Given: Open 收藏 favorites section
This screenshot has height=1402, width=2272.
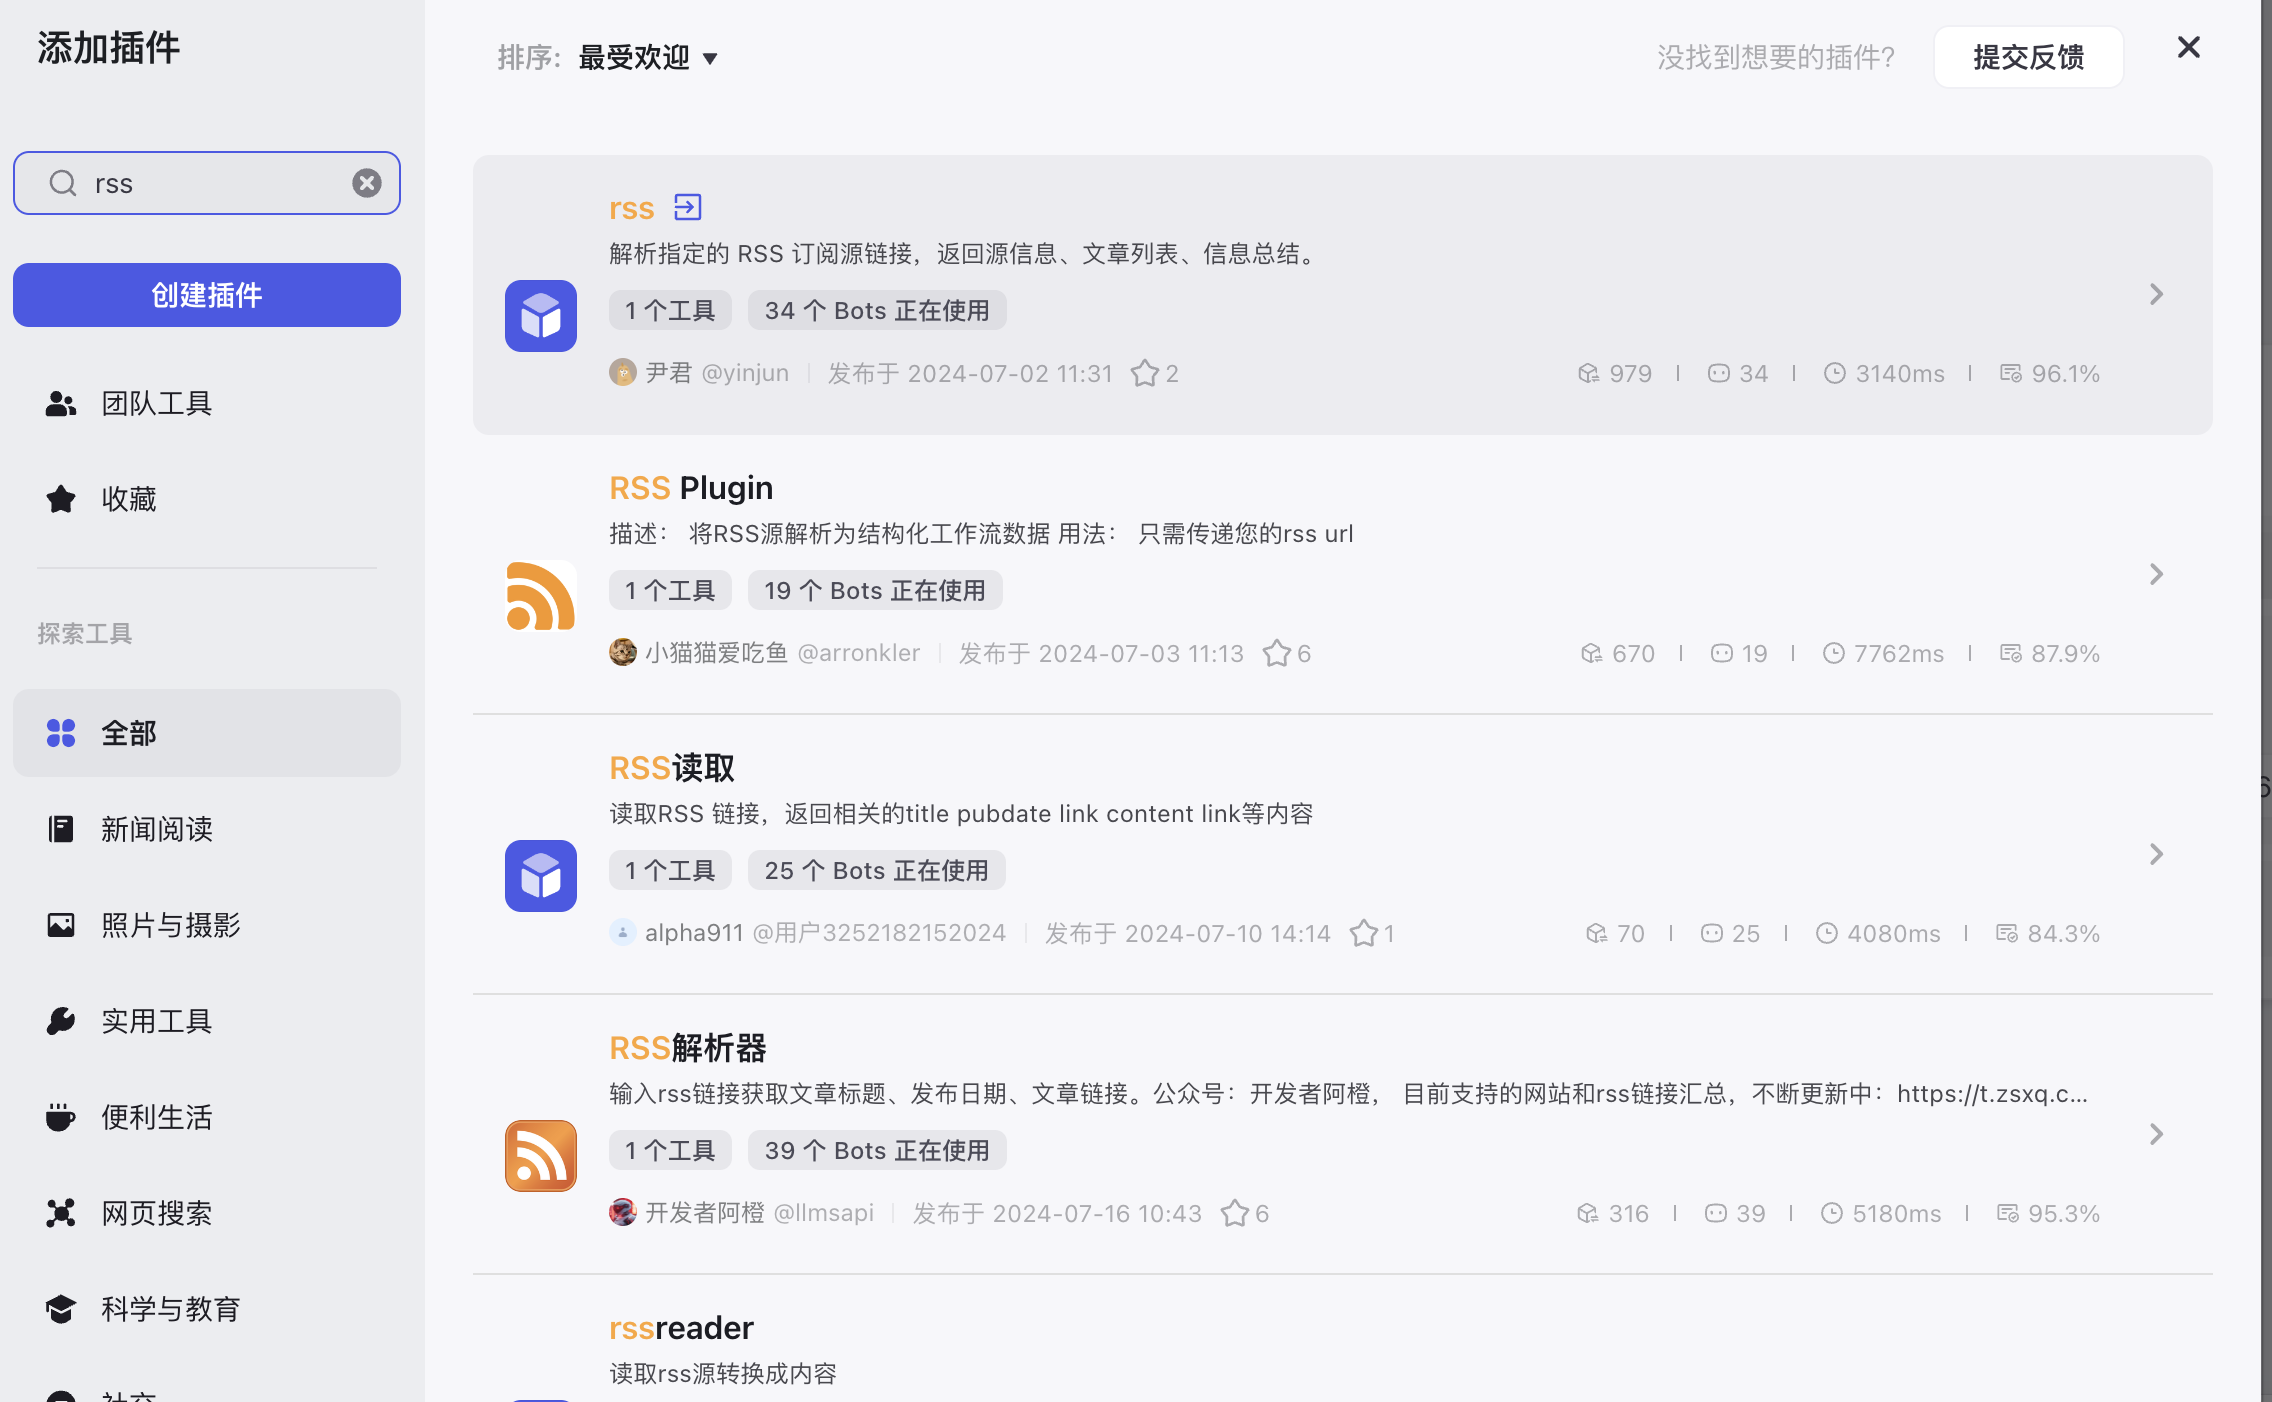Looking at the screenshot, I should point(128,499).
